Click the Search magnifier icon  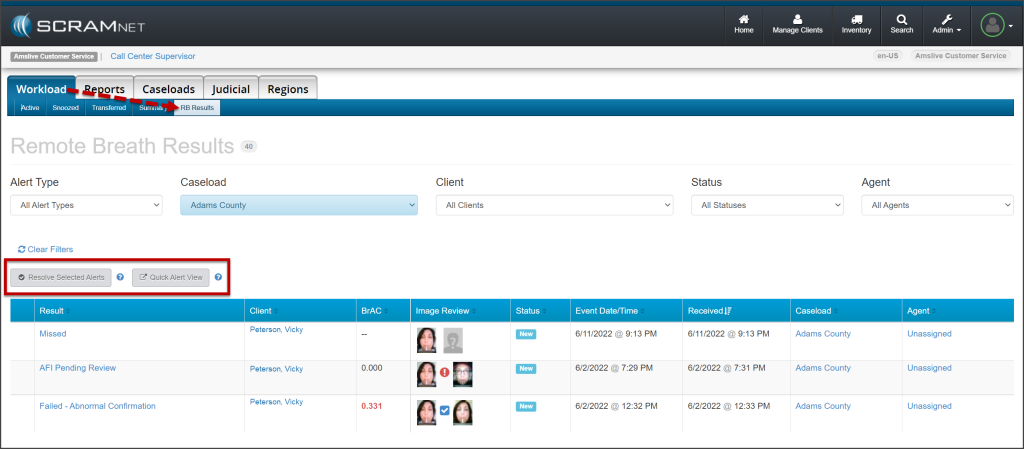coord(901,23)
